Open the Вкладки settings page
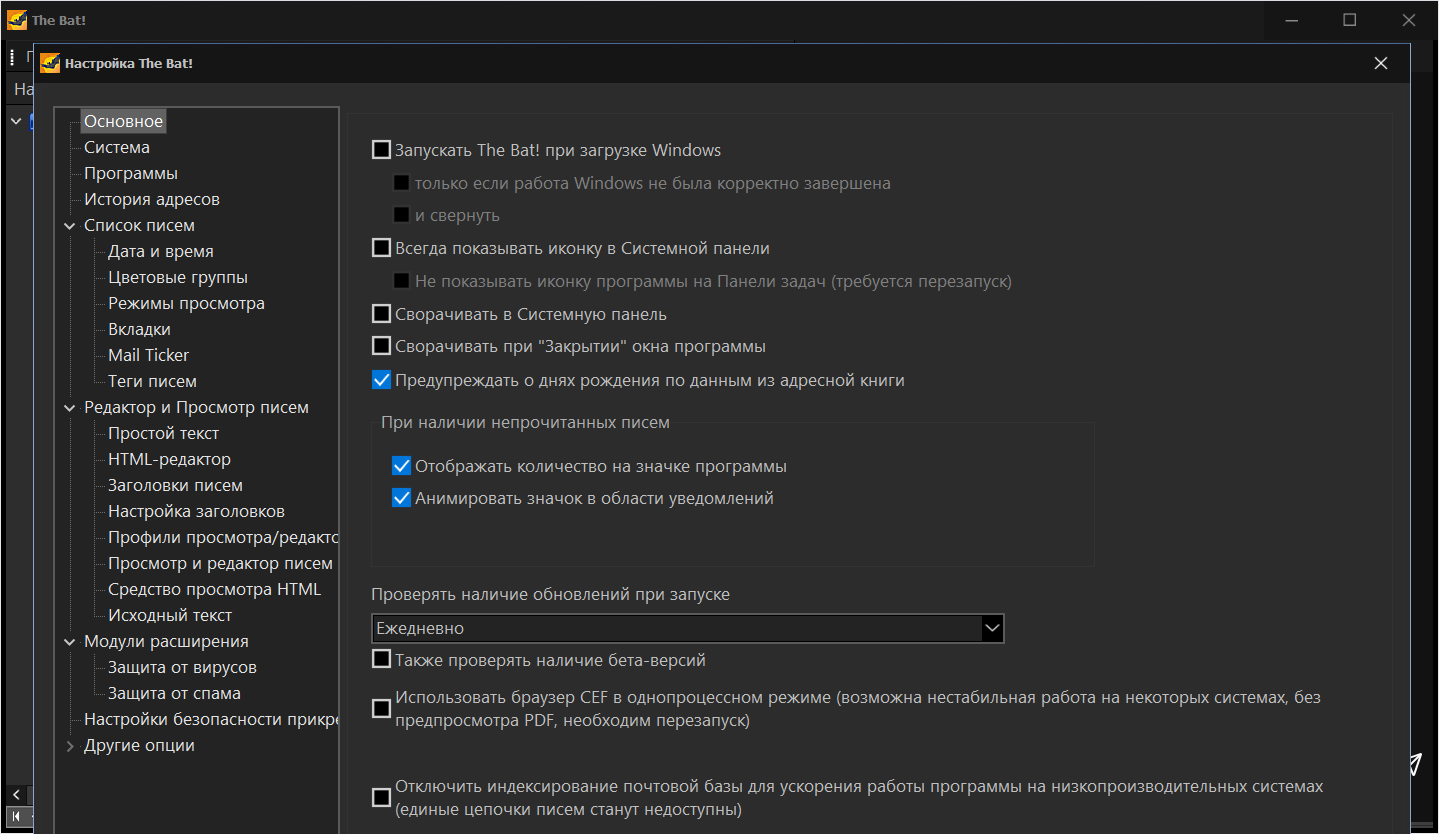Image resolution: width=1439 pixels, height=834 pixels. 139,329
